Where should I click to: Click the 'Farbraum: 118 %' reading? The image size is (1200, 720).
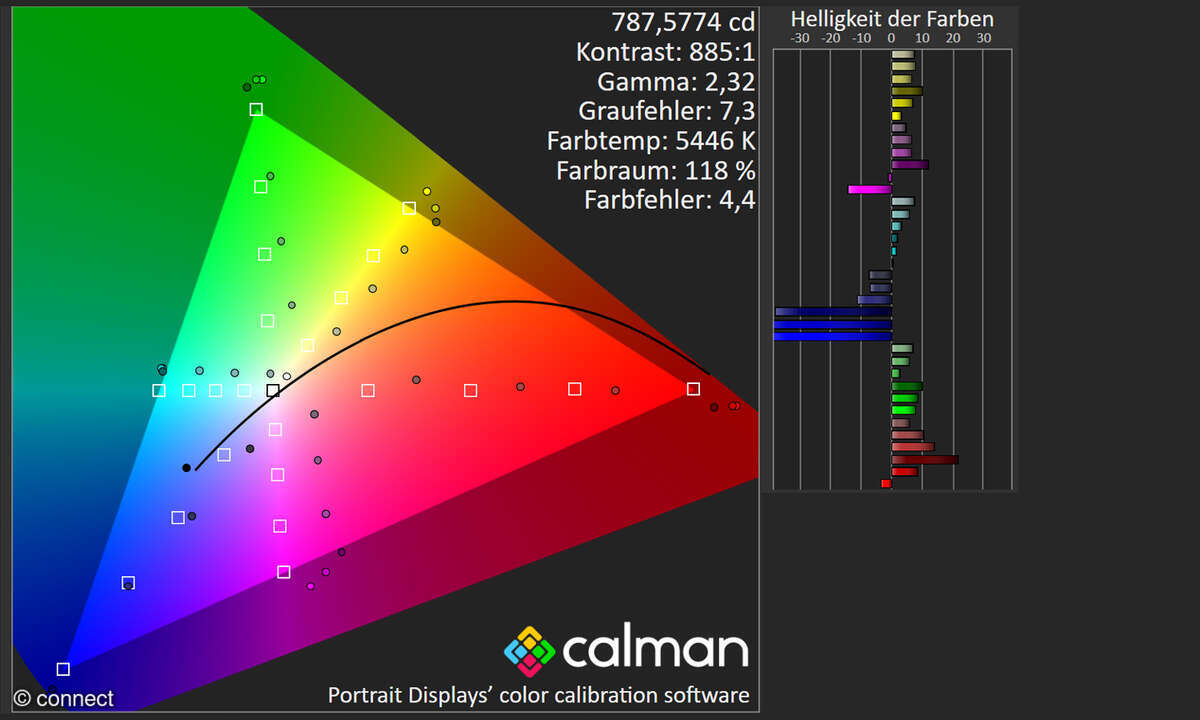(655, 170)
